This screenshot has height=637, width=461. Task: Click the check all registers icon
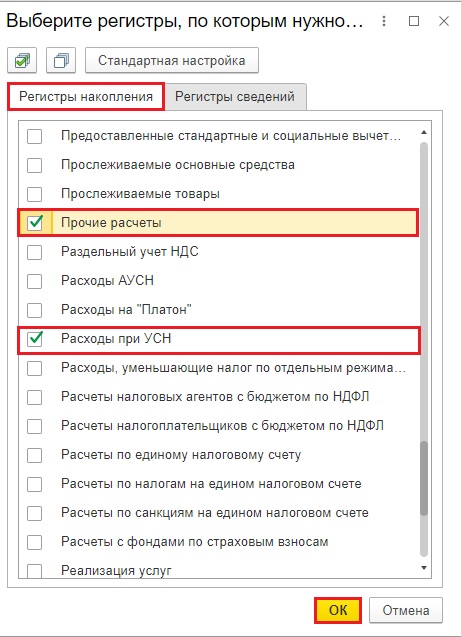pos(22,61)
